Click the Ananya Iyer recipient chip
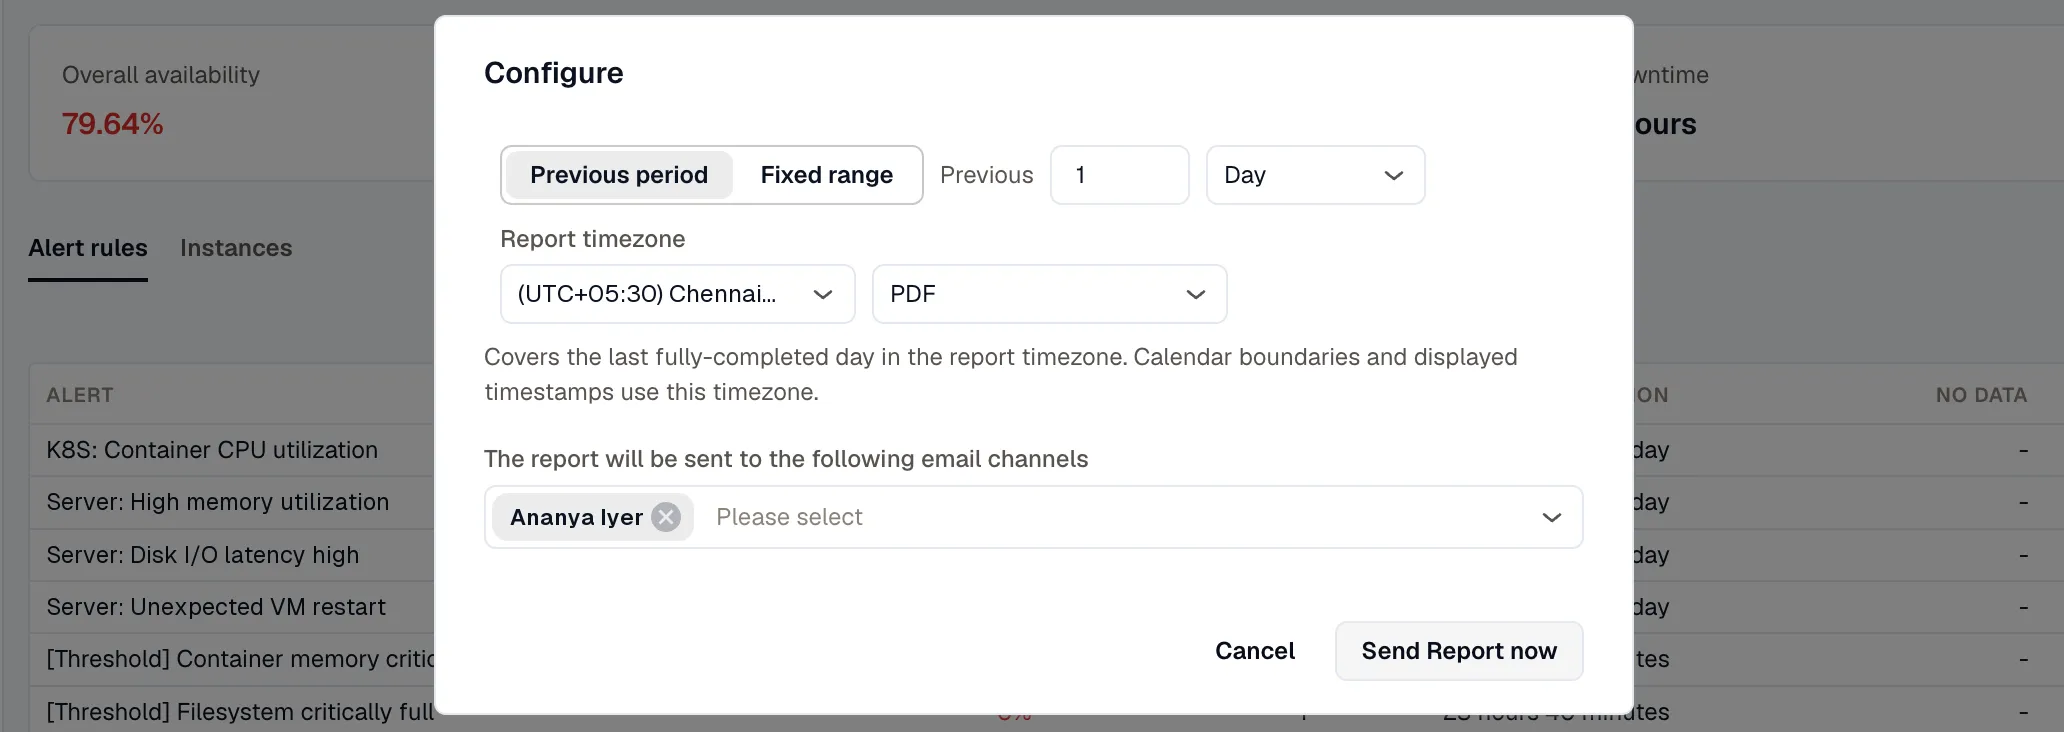The height and width of the screenshot is (732, 2064). point(593,517)
